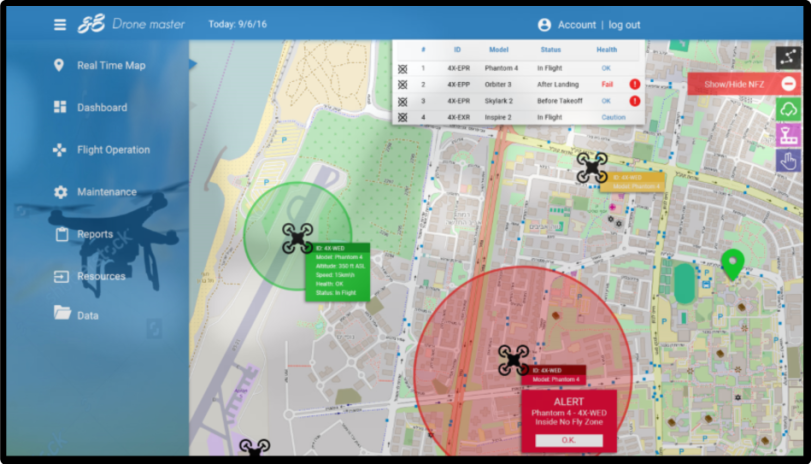Click drone icon in Inspire 2 row
This screenshot has width=811, height=464.
[402, 118]
